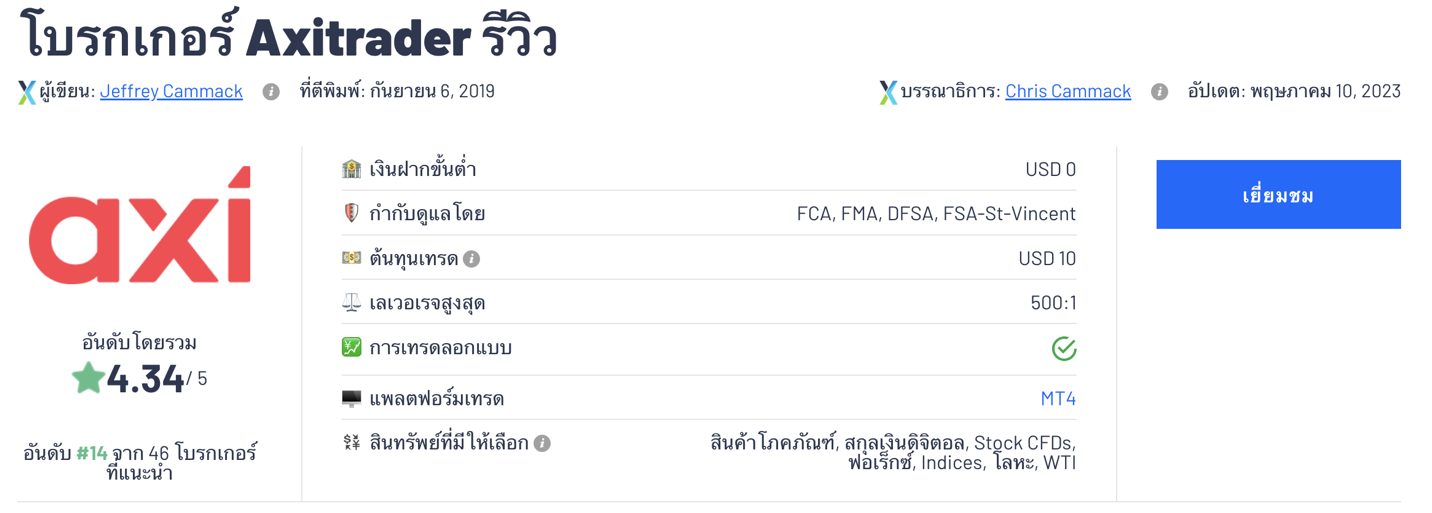Click the balance scale leverage icon
The height and width of the screenshot is (513, 1432).
[351, 302]
